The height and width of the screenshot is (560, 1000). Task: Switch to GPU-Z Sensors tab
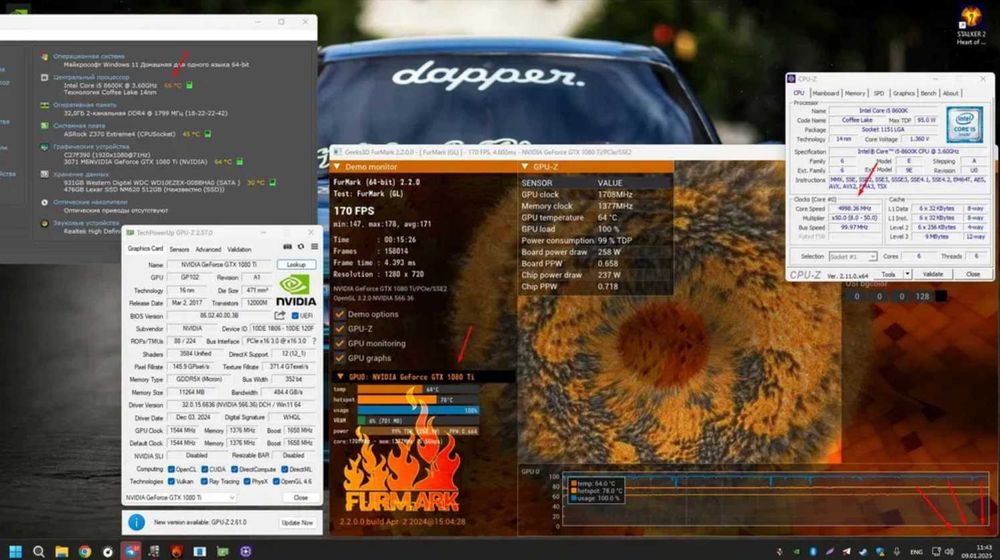[179, 249]
